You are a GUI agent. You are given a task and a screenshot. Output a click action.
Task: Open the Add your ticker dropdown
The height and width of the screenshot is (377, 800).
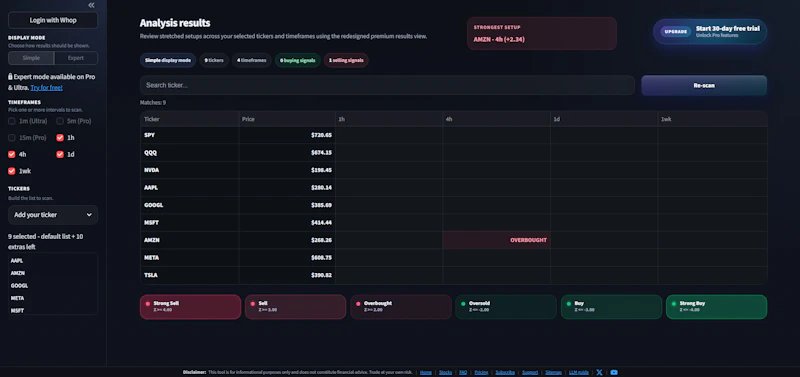[x=53, y=215]
